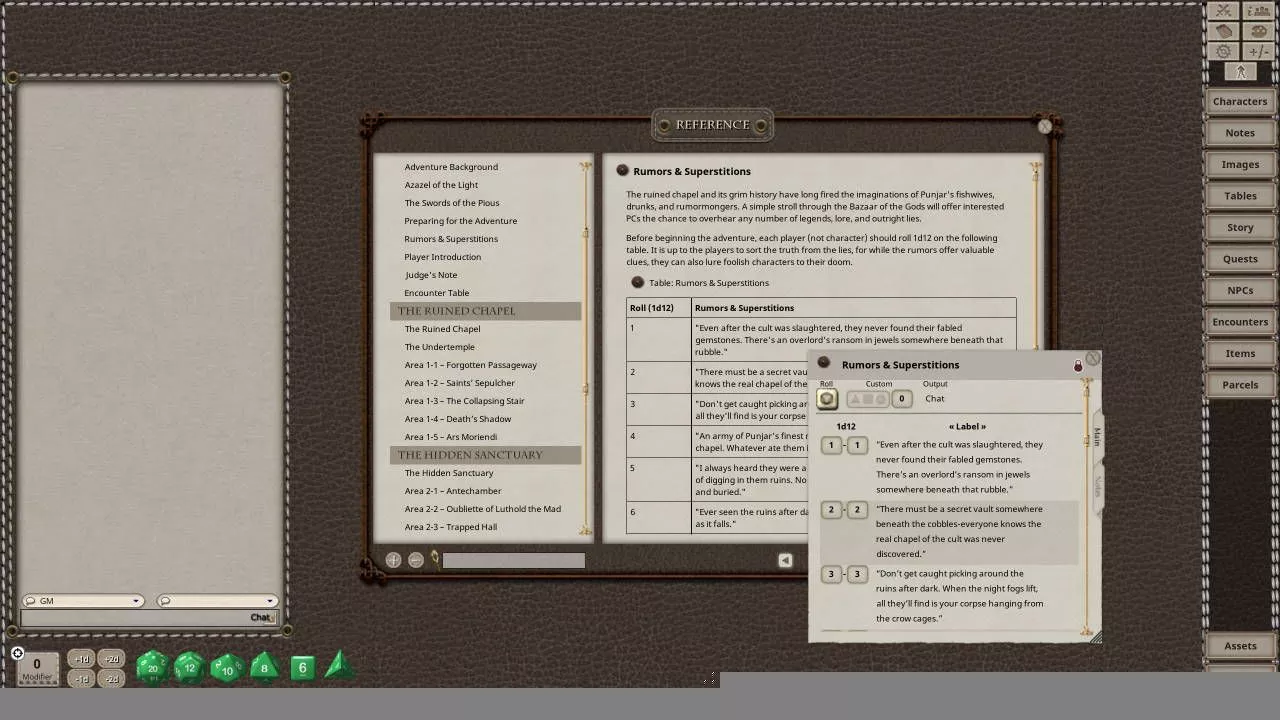Open Area 2-2 – Oubliette of Luthold the Mad
Image resolution: width=1280 pixels, height=720 pixels.
click(x=483, y=509)
